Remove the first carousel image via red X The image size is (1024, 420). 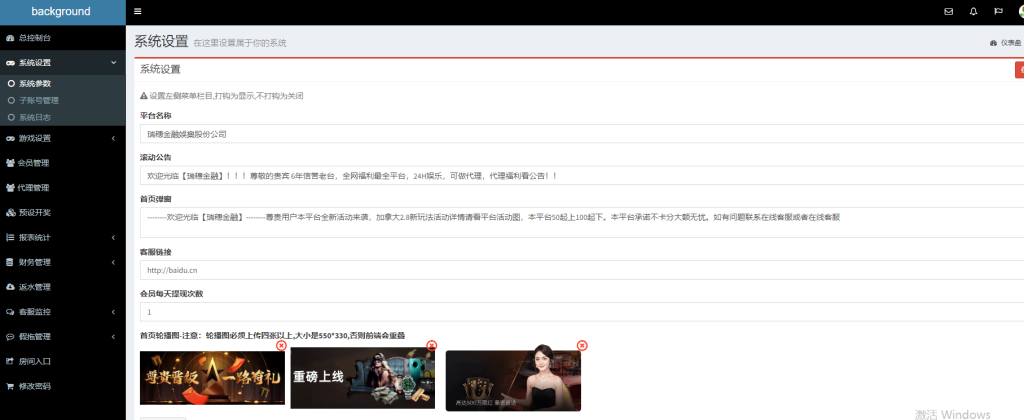[281, 345]
